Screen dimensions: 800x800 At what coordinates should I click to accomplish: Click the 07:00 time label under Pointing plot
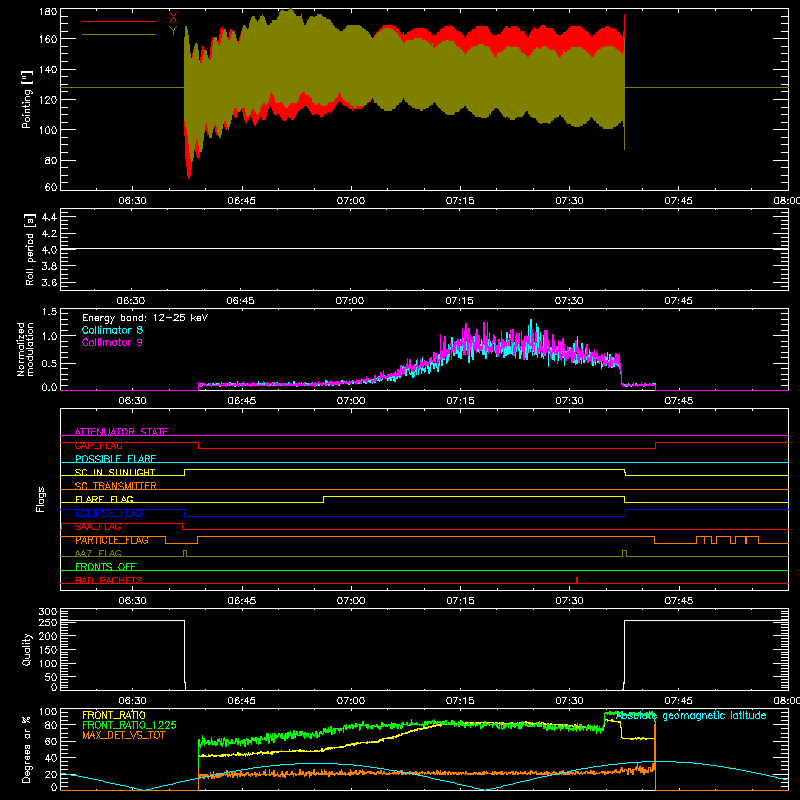pos(351,201)
